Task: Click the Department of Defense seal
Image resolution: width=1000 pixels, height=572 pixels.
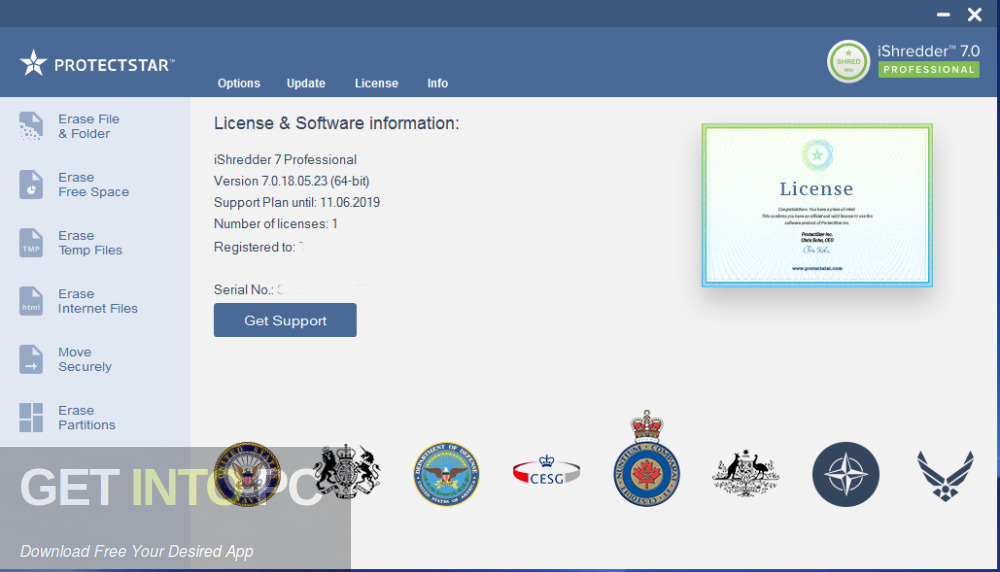Action: click(446, 474)
